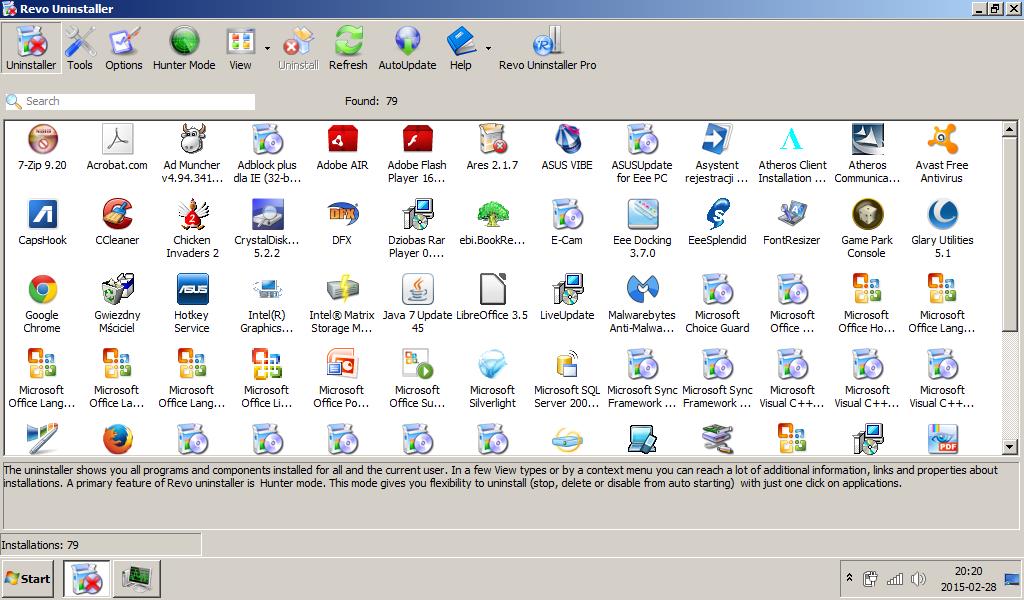Select Ad Muncher in the list
The image size is (1024, 600).
click(192, 155)
